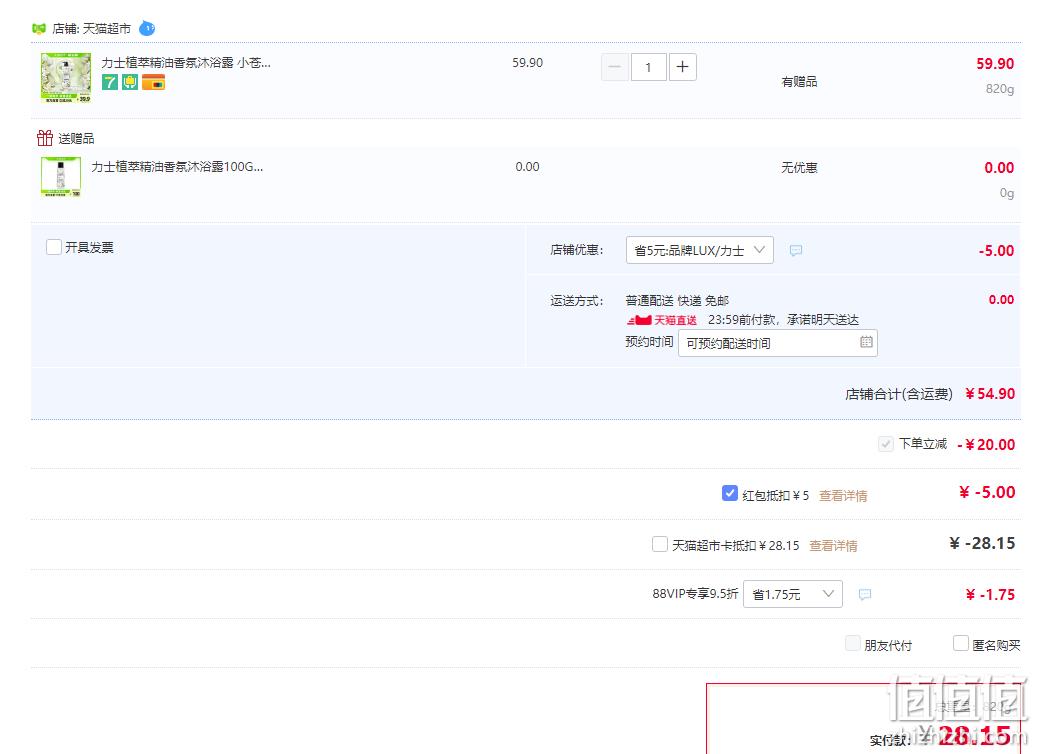The width and height of the screenshot is (1037, 754).
Task: Click the quantity input field
Action: 648,67
